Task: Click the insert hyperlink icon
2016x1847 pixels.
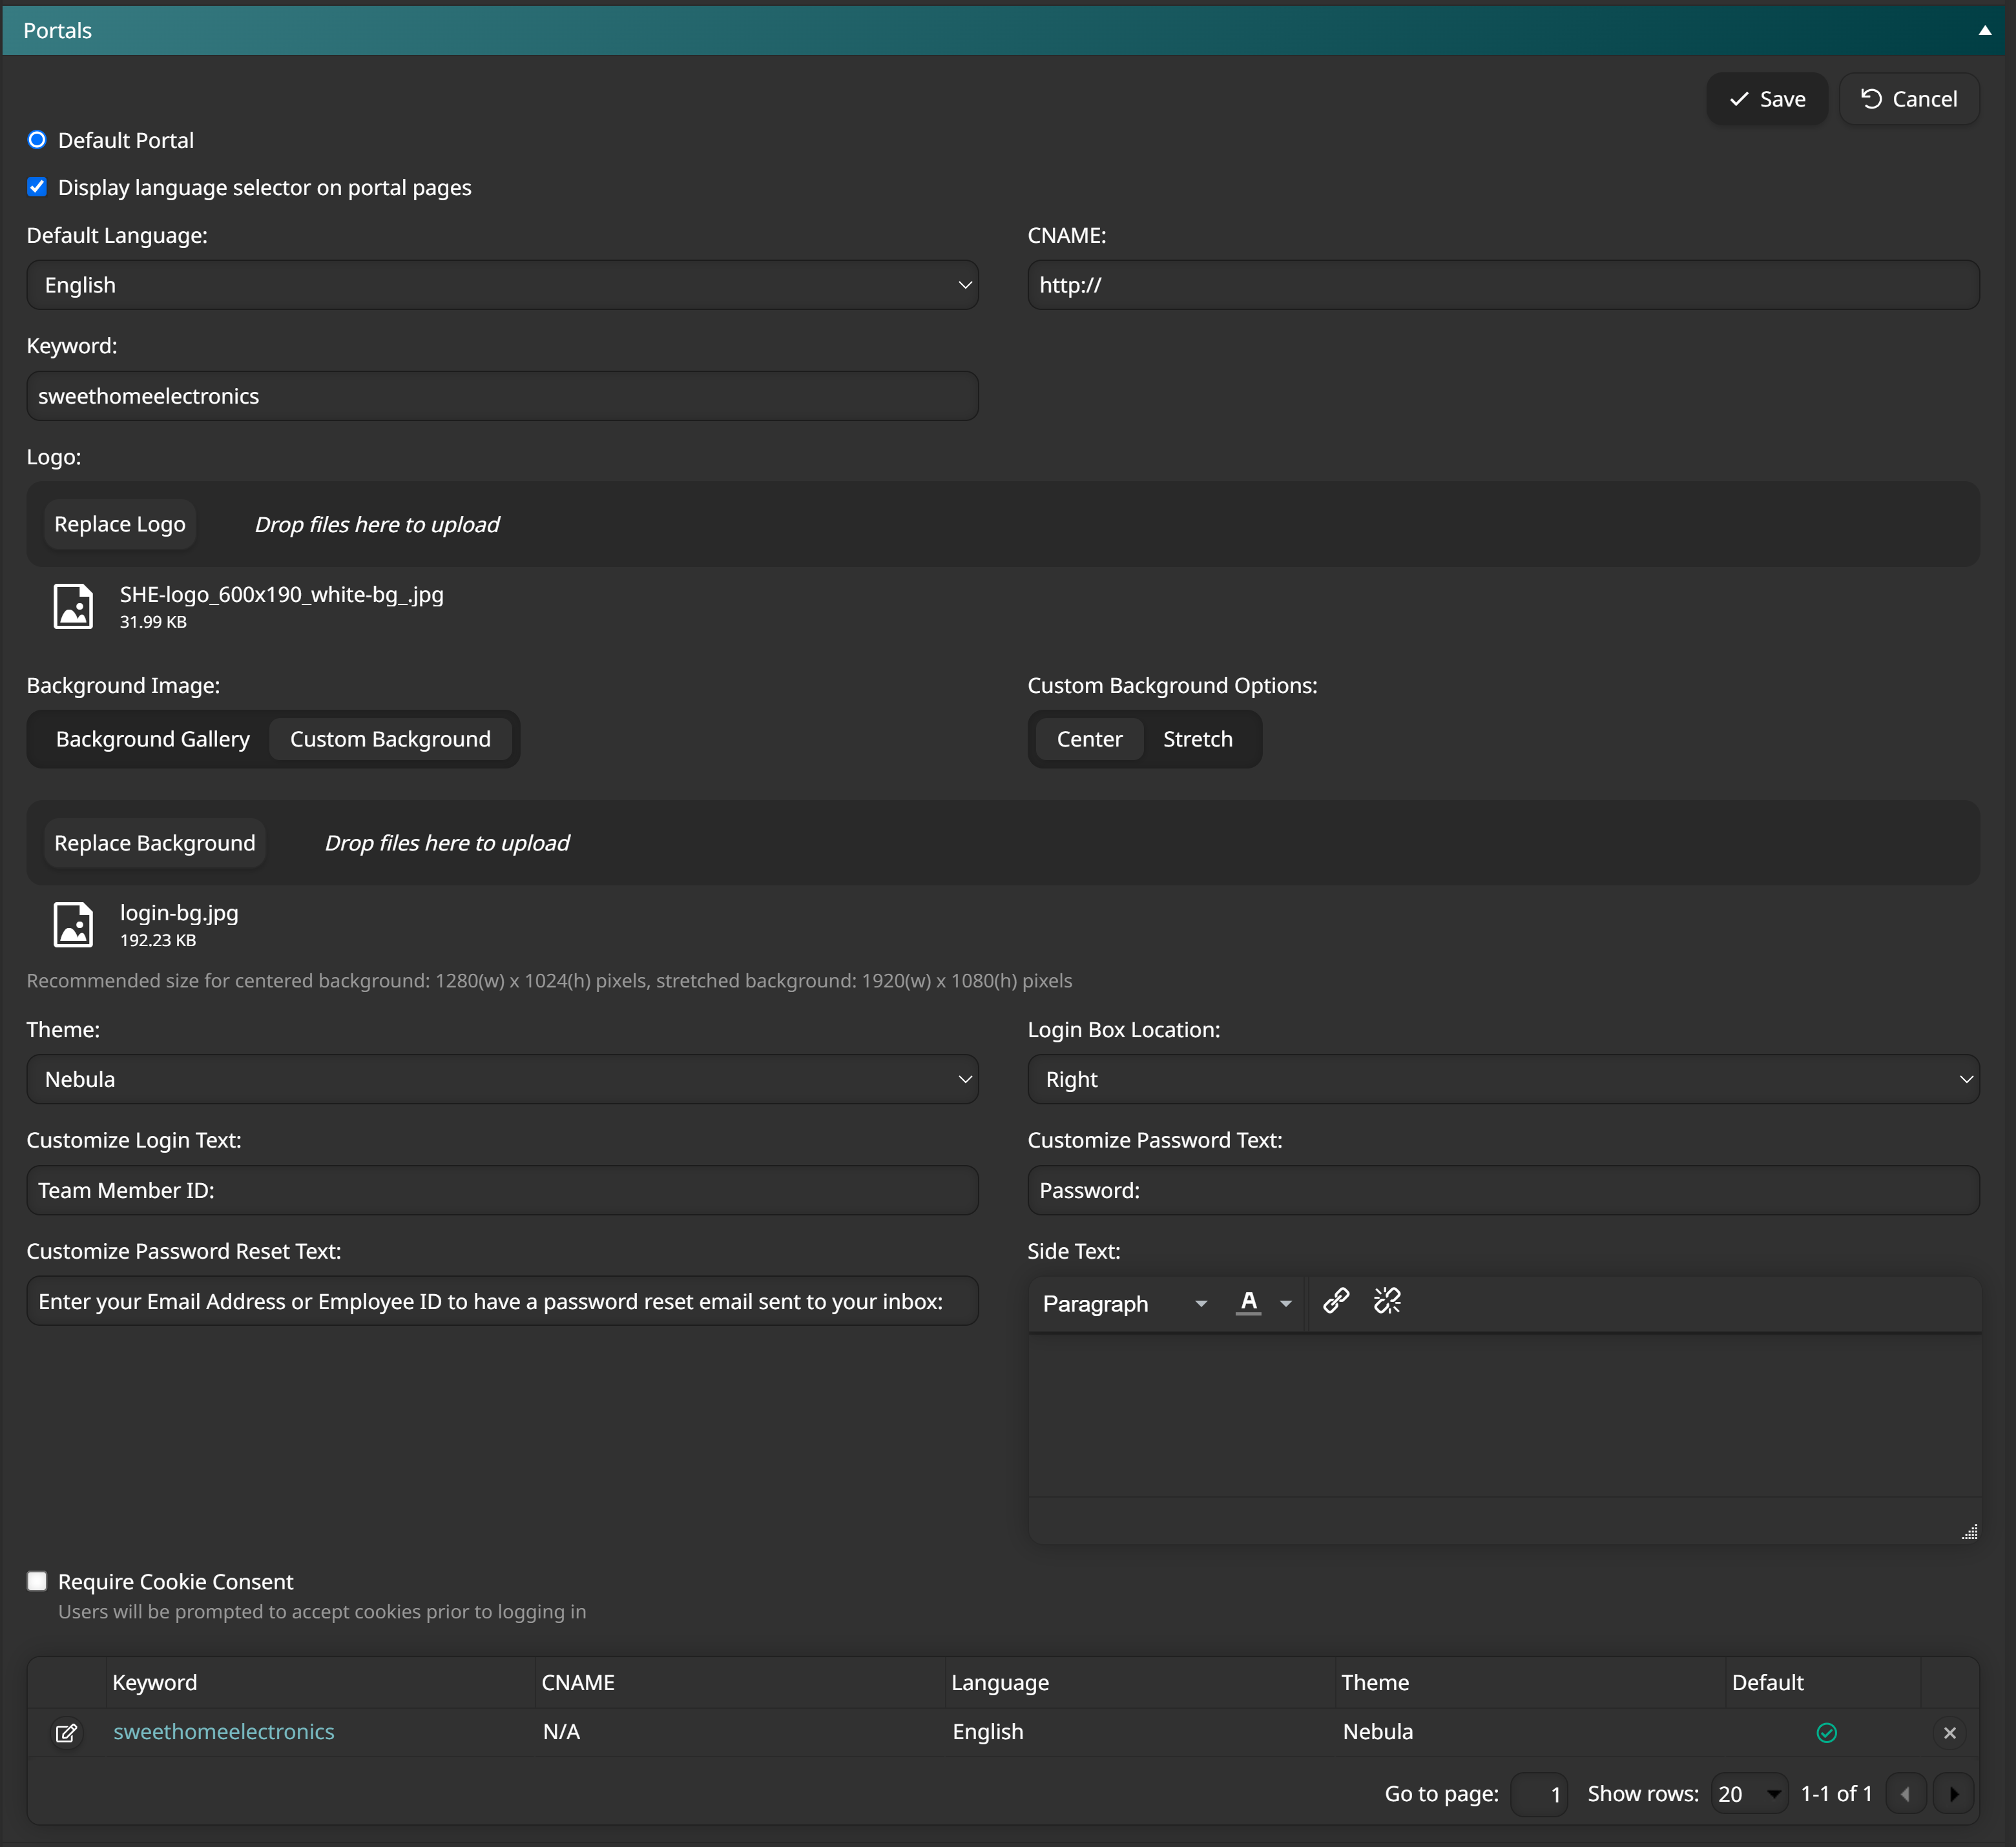Action: [x=1336, y=1301]
